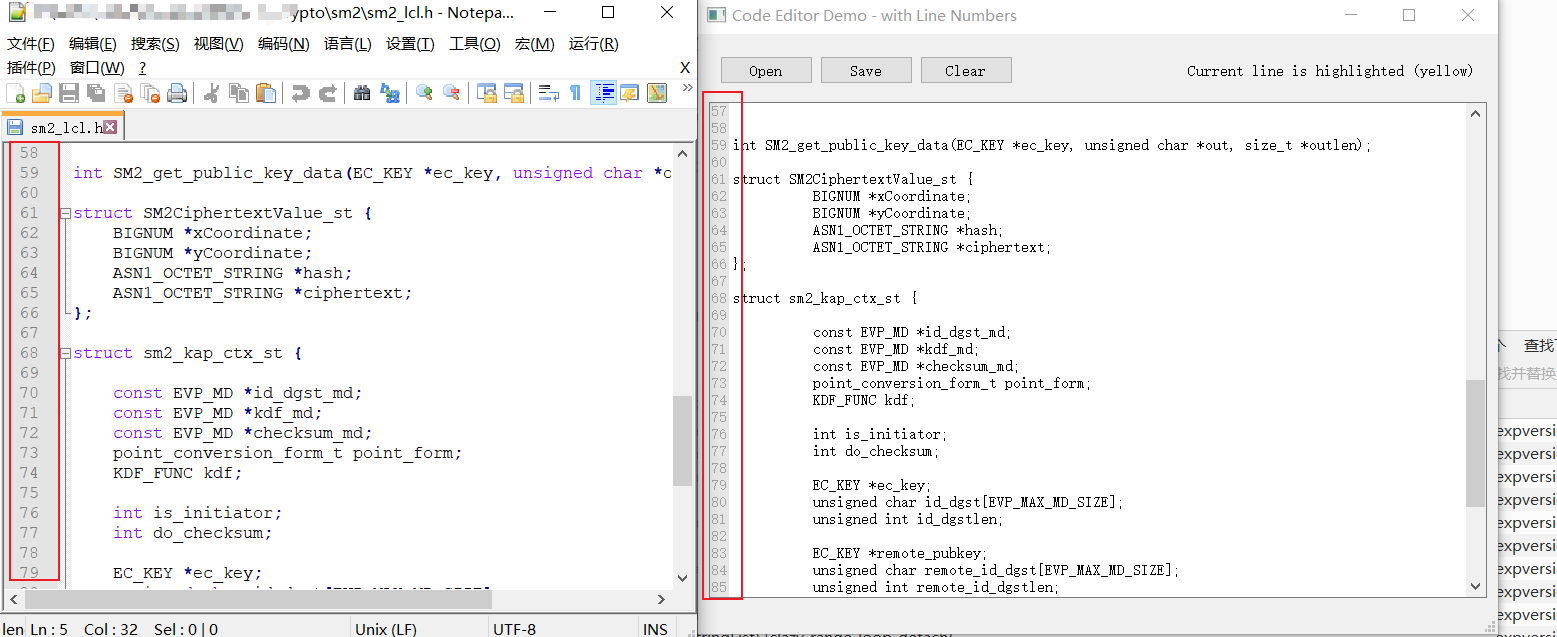Viewport: 1557px width, 637px height.
Task: Toggle word wrap in Notepad++
Action: pyautogui.click(x=549, y=93)
